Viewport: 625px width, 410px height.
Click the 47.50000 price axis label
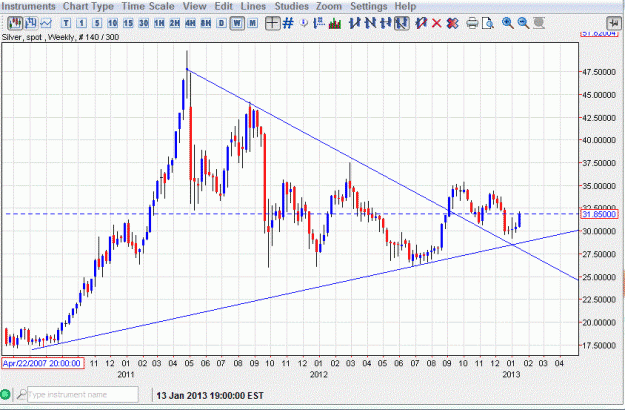point(599,72)
